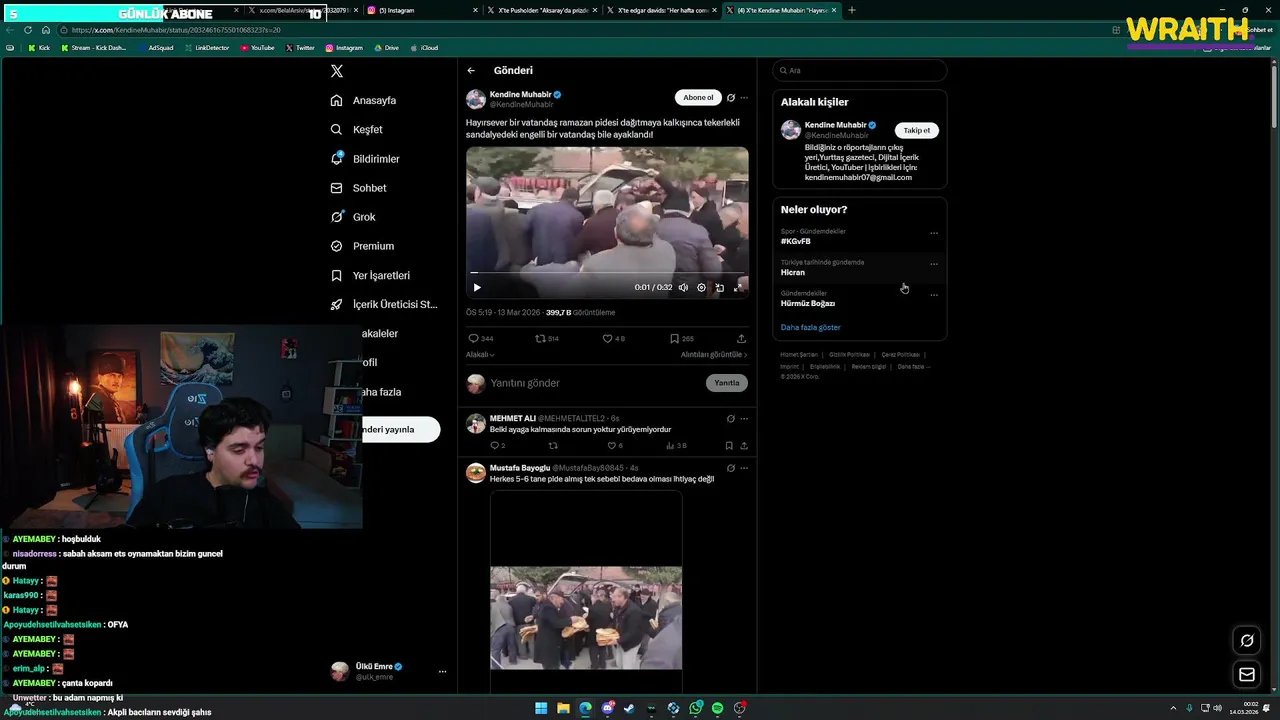Open Spotify from the taskbar
The height and width of the screenshot is (720, 1280).
pos(717,708)
